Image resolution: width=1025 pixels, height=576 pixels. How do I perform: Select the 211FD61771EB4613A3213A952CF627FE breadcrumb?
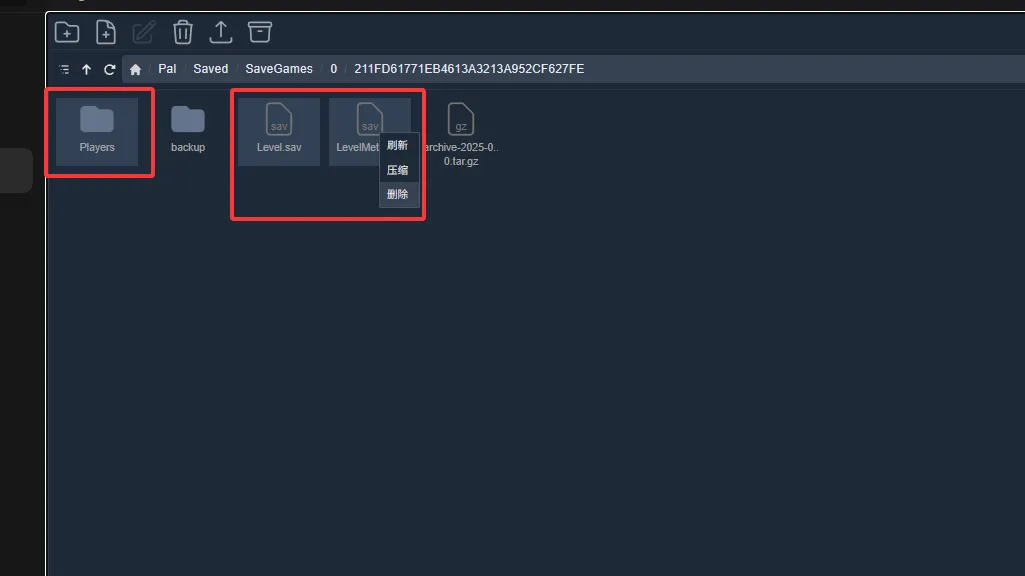pos(469,69)
